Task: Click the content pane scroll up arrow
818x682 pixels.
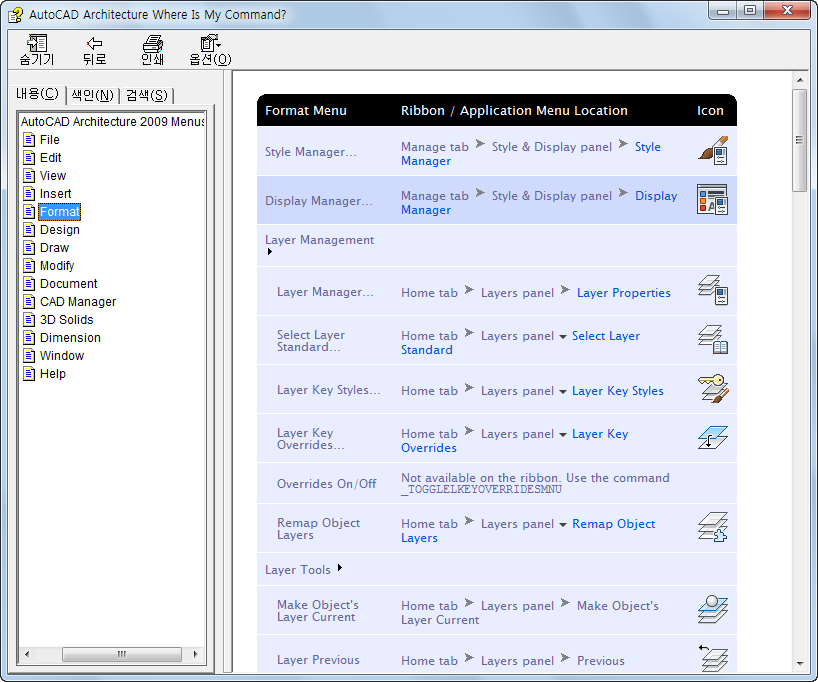Action: [799, 80]
